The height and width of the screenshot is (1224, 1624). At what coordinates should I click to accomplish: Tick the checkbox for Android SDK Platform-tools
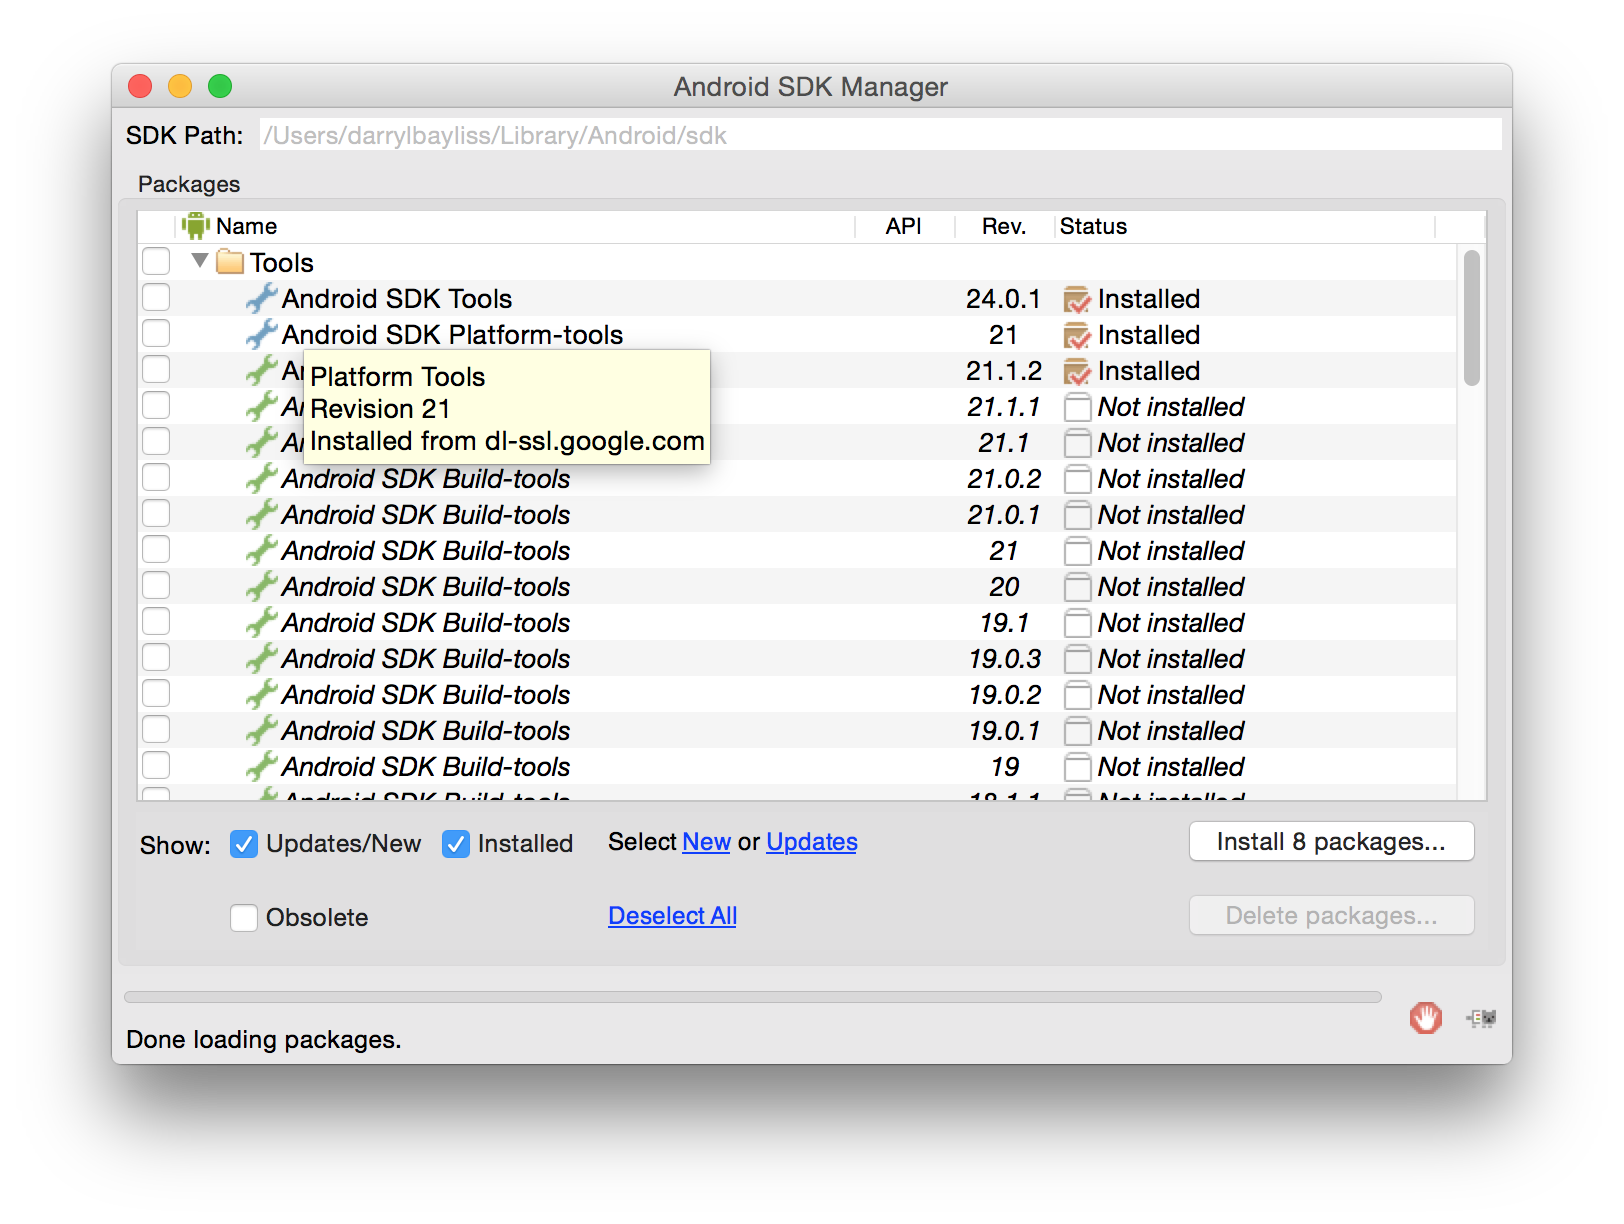156,333
